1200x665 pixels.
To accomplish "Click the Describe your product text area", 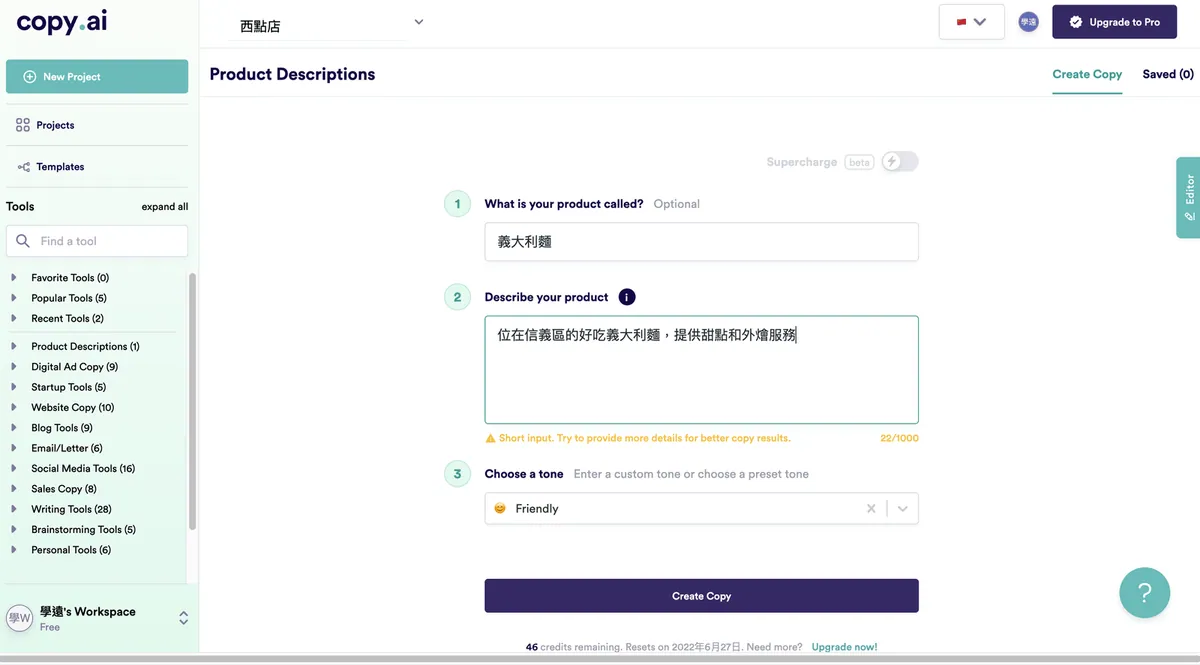I will coord(701,370).
